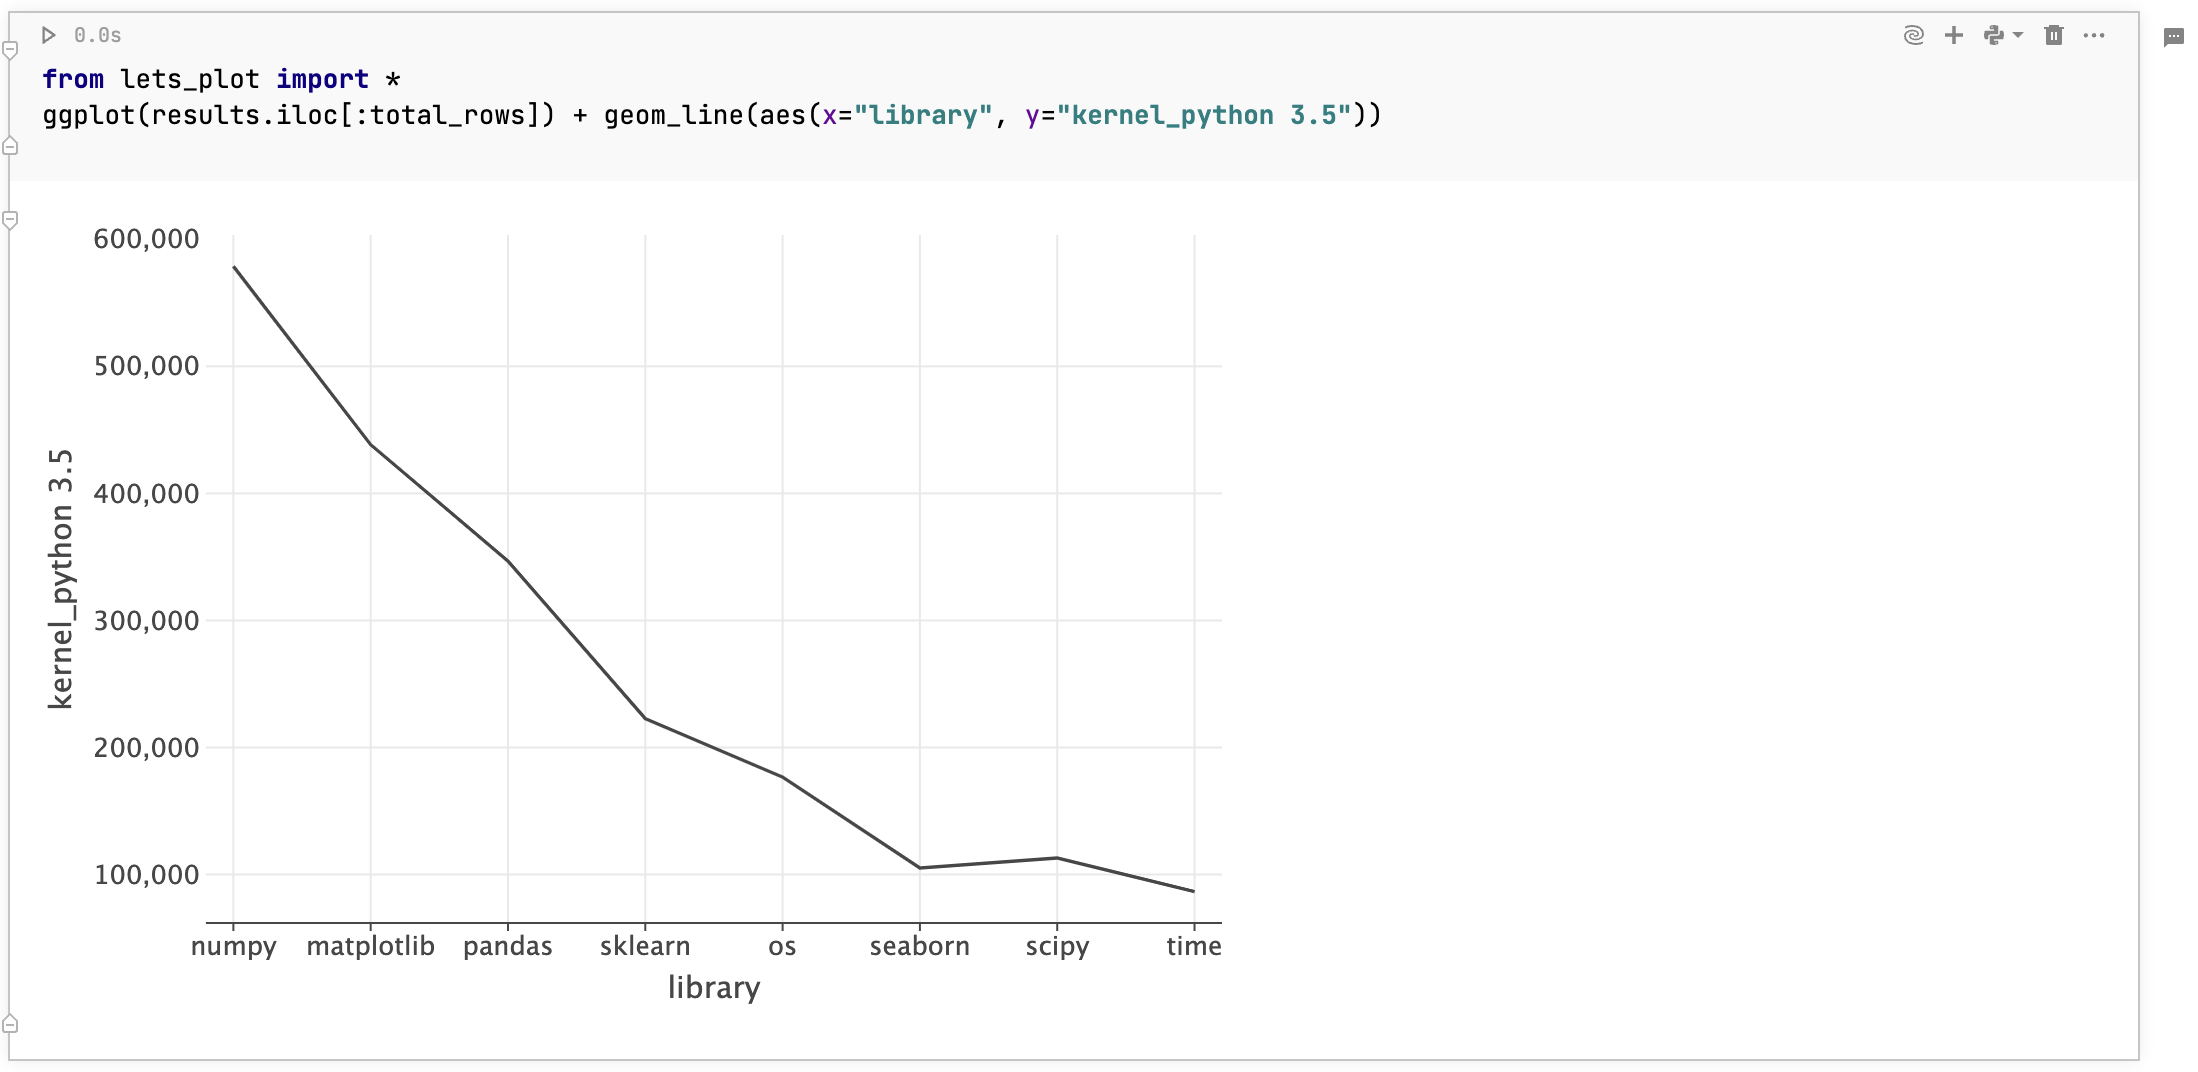Click the numpy label on the x-axis
This screenshot has width=2198, height=1072.
tap(233, 946)
